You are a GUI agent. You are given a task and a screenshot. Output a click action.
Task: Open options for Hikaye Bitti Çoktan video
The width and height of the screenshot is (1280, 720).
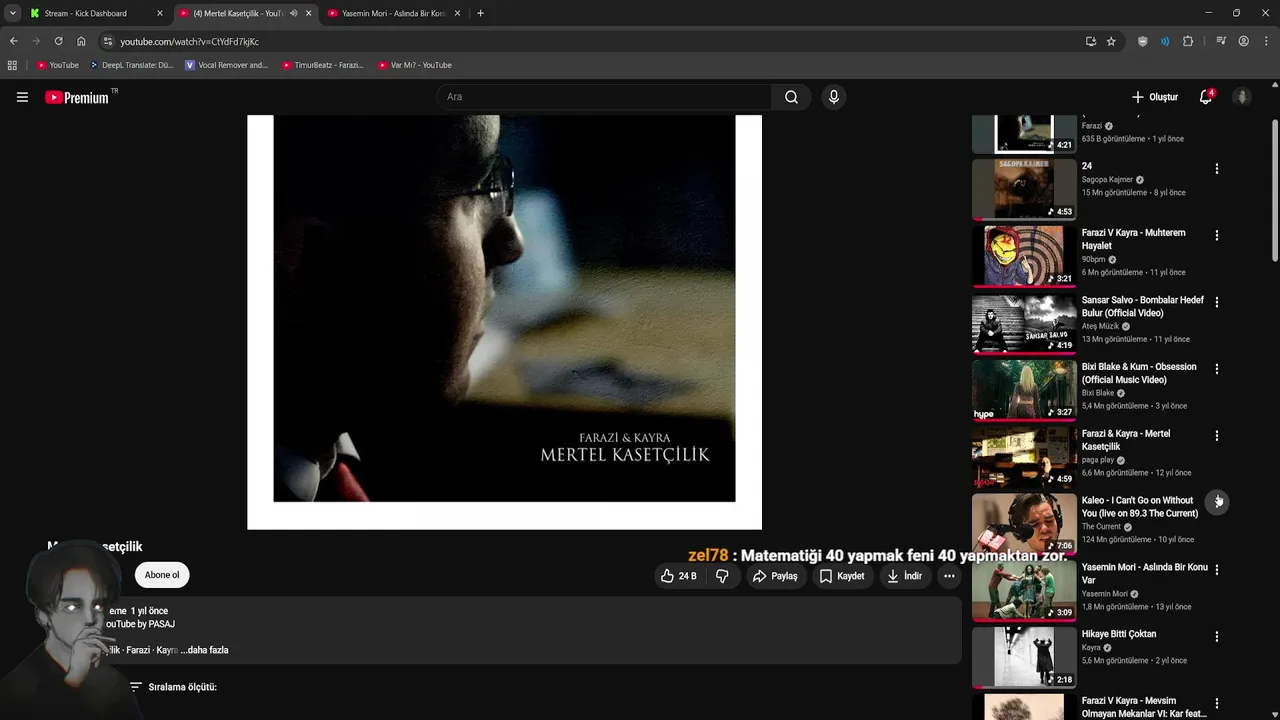tap(1217, 636)
